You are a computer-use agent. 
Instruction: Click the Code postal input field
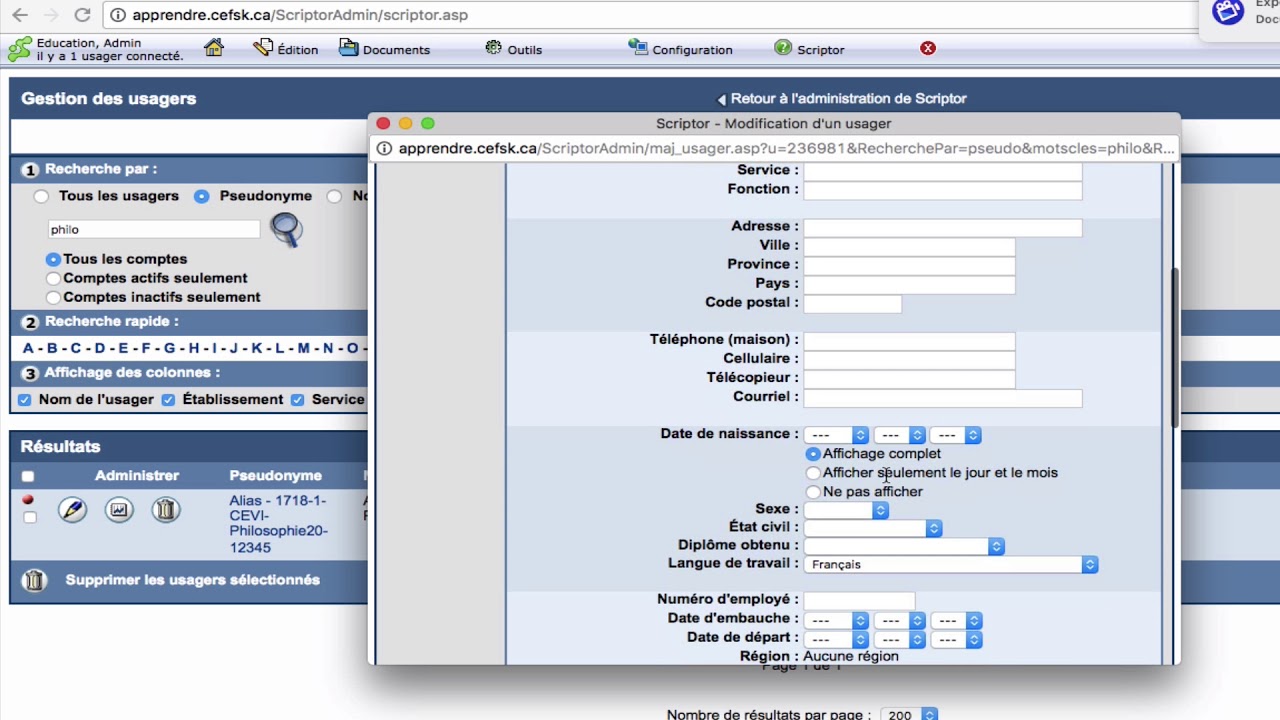click(x=852, y=303)
